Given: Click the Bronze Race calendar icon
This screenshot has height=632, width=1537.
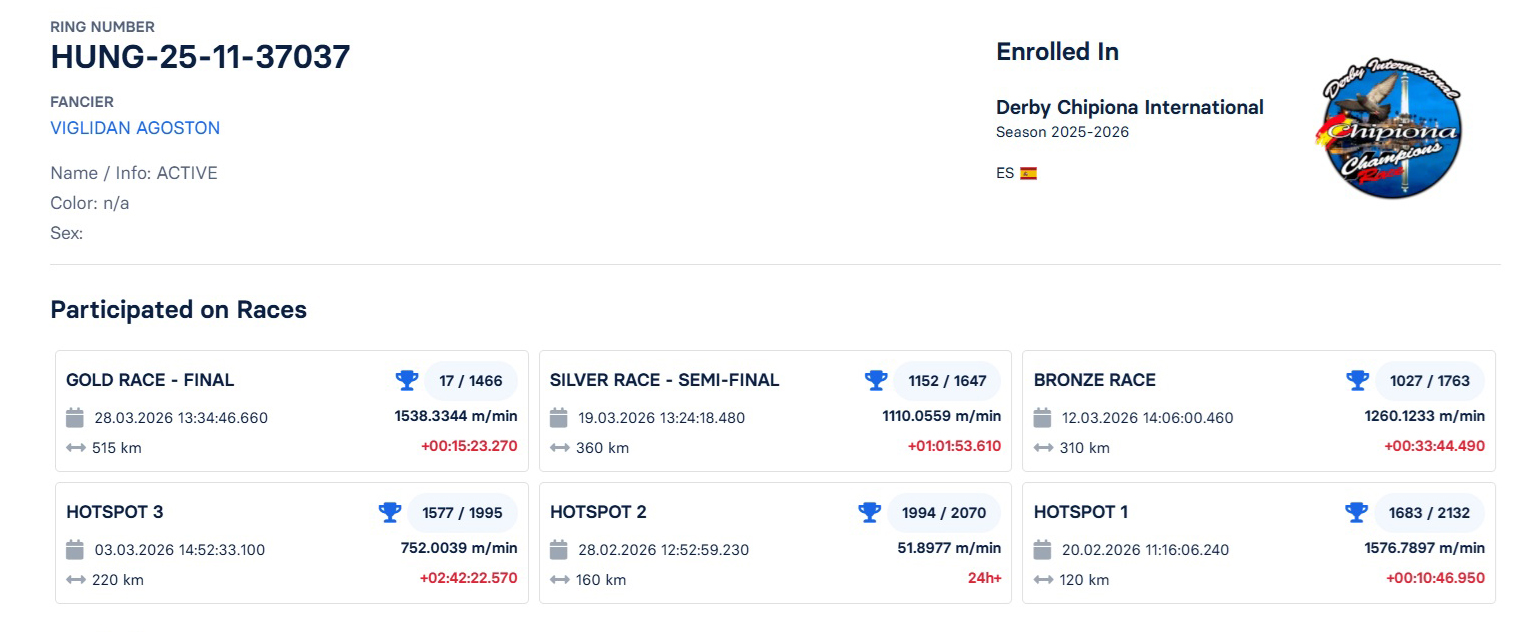Looking at the screenshot, I should pyautogui.click(x=1043, y=417).
